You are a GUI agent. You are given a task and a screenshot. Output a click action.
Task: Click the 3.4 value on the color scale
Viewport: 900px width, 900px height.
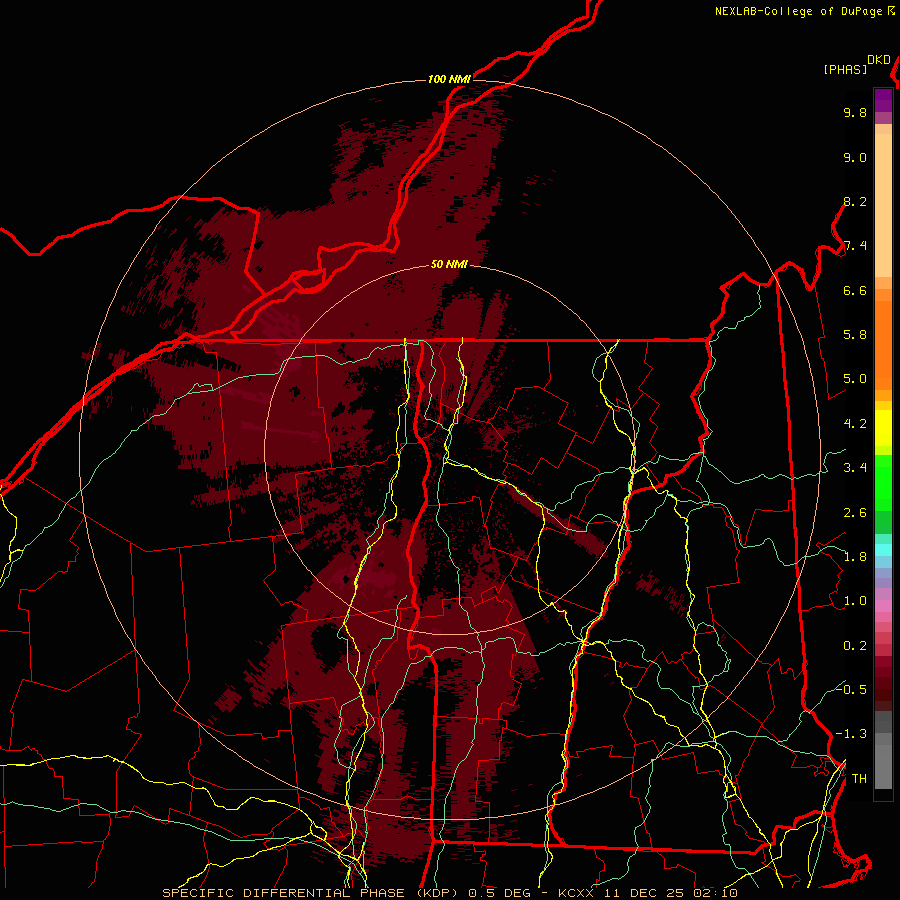point(855,468)
